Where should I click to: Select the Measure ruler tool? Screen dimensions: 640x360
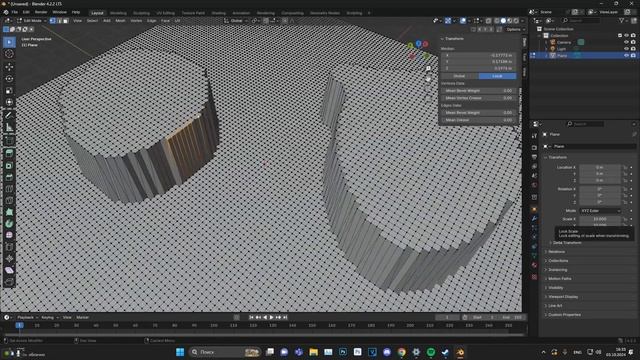(x=9, y=127)
